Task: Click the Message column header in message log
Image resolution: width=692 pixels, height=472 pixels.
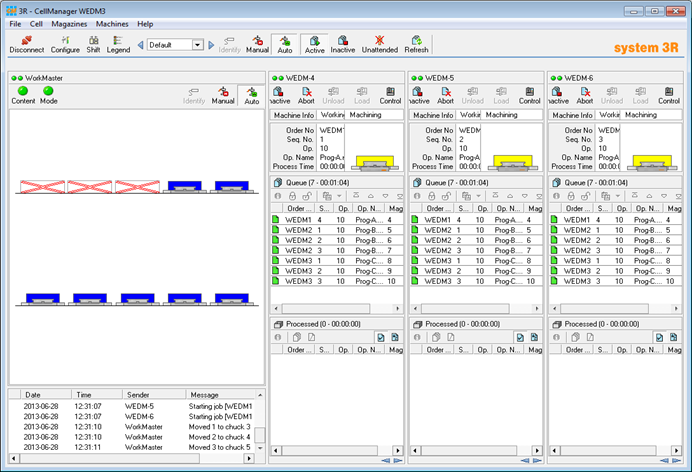Action: click(221, 395)
